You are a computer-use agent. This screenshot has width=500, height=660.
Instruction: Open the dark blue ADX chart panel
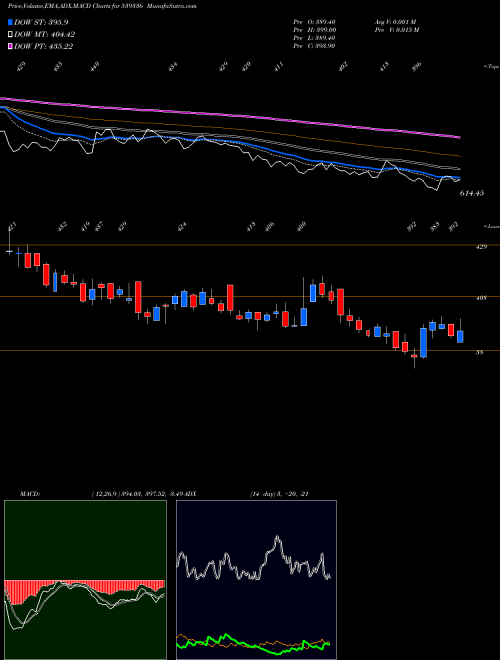(256, 580)
